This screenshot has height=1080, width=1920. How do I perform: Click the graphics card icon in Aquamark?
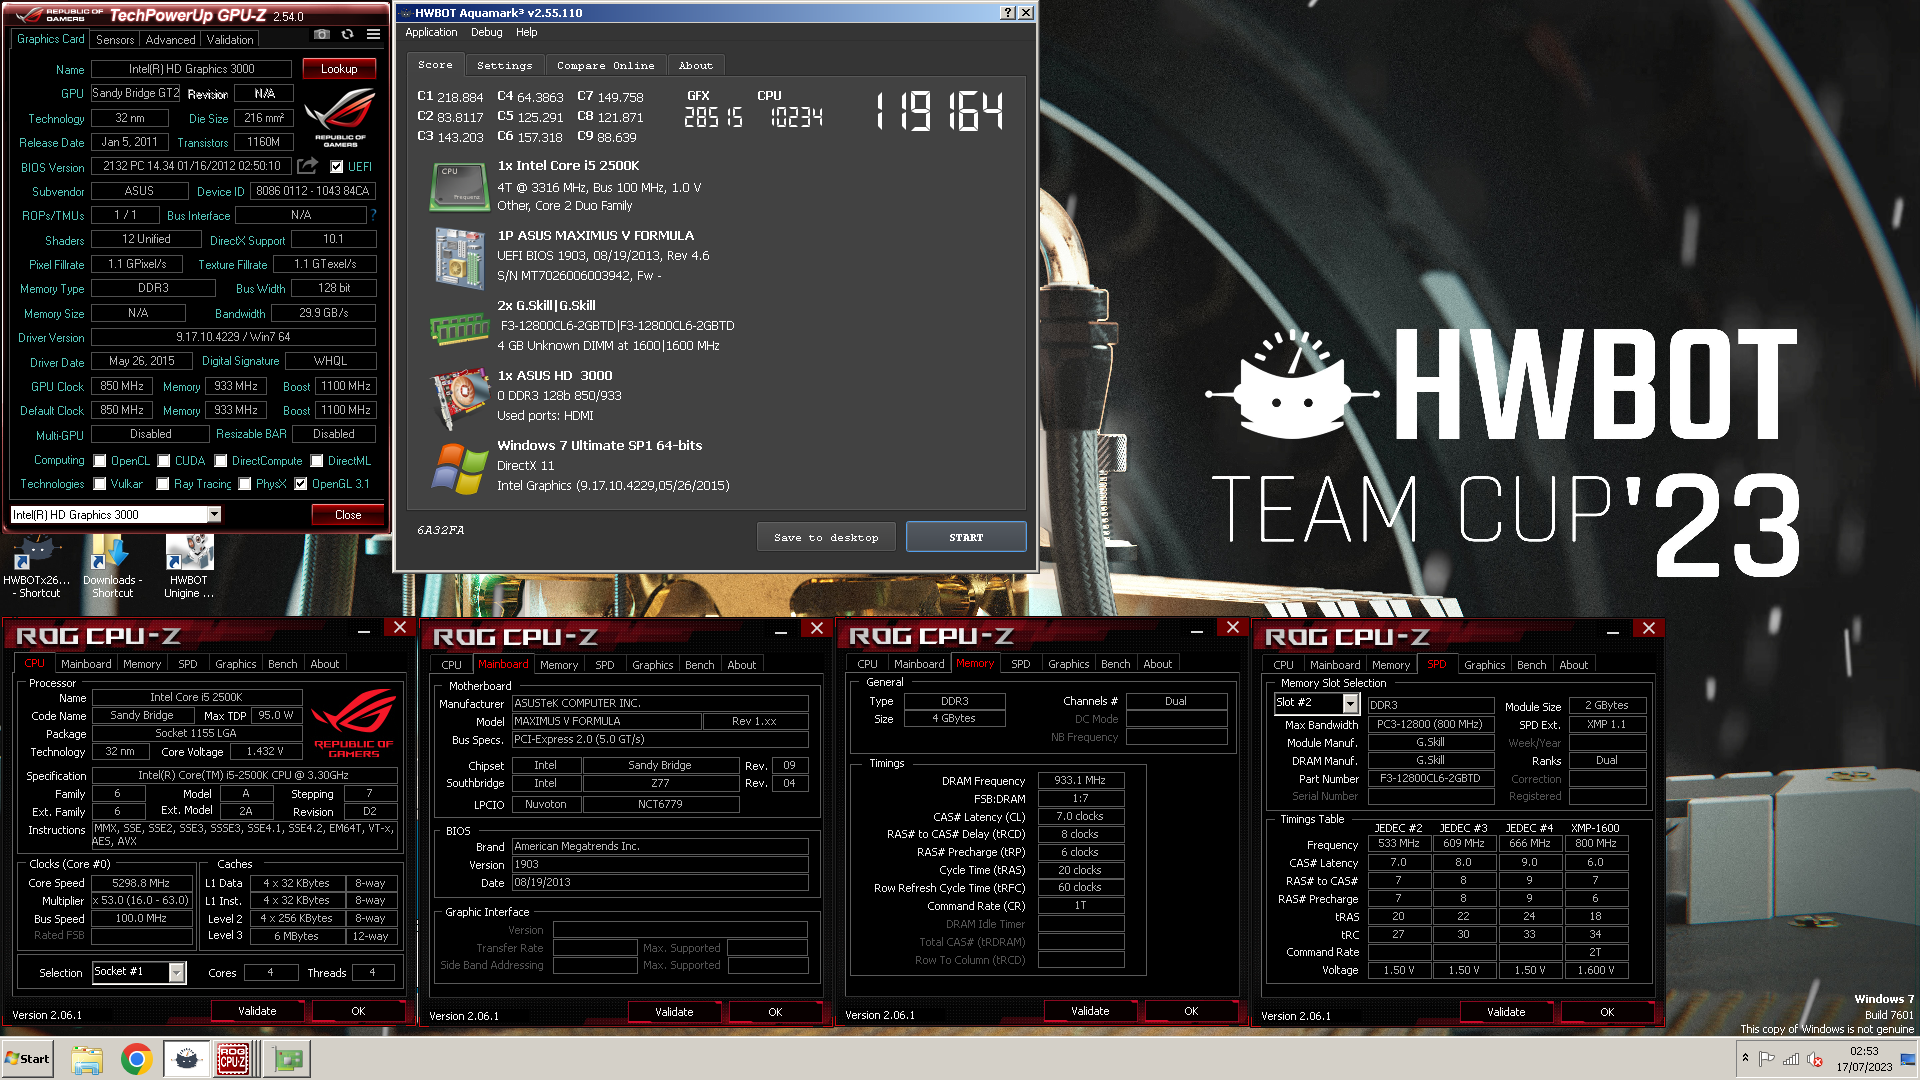pos(459,398)
